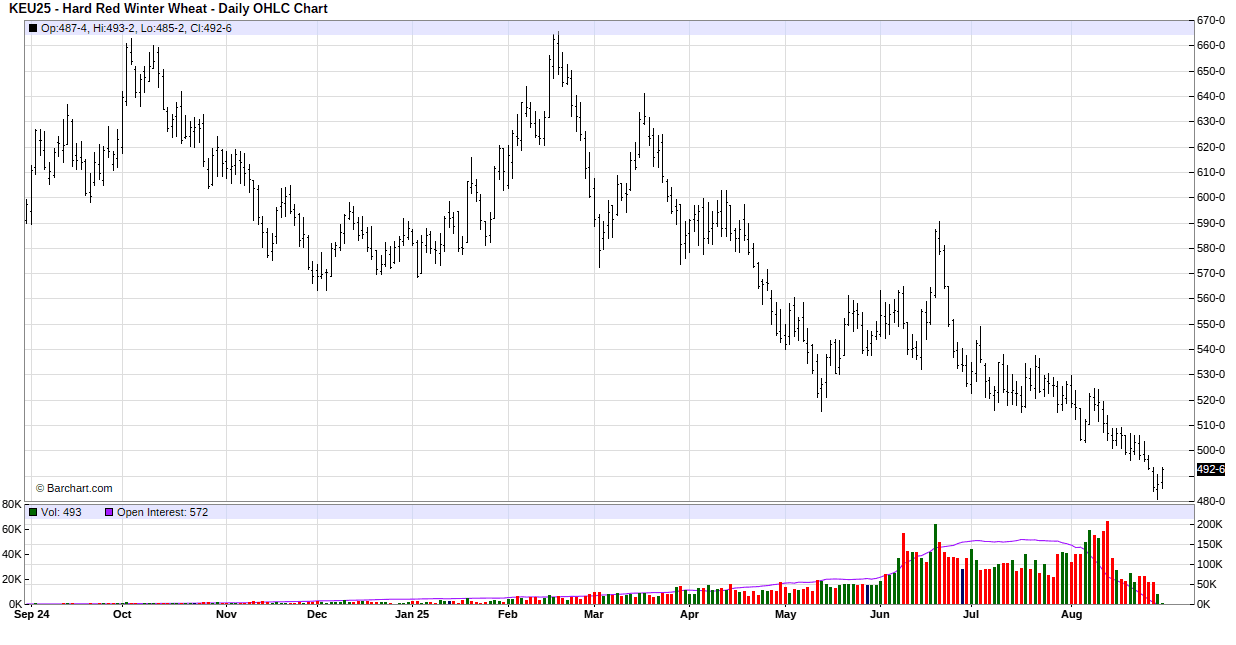This screenshot has width=1236, height=645.
Task: Click the Op:487-4 Hi:493-2 OHLC readout
Action: pyautogui.click(x=136, y=28)
